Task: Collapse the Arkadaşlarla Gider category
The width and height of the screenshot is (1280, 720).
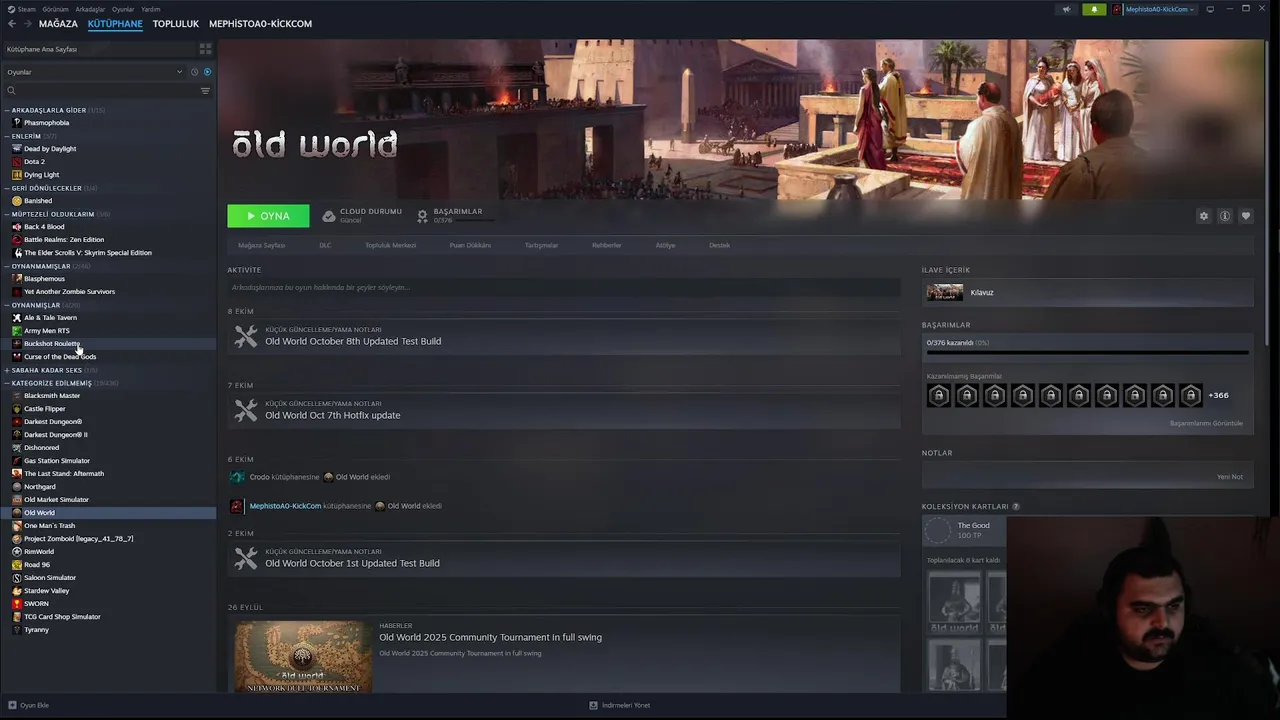Action: (7, 110)
